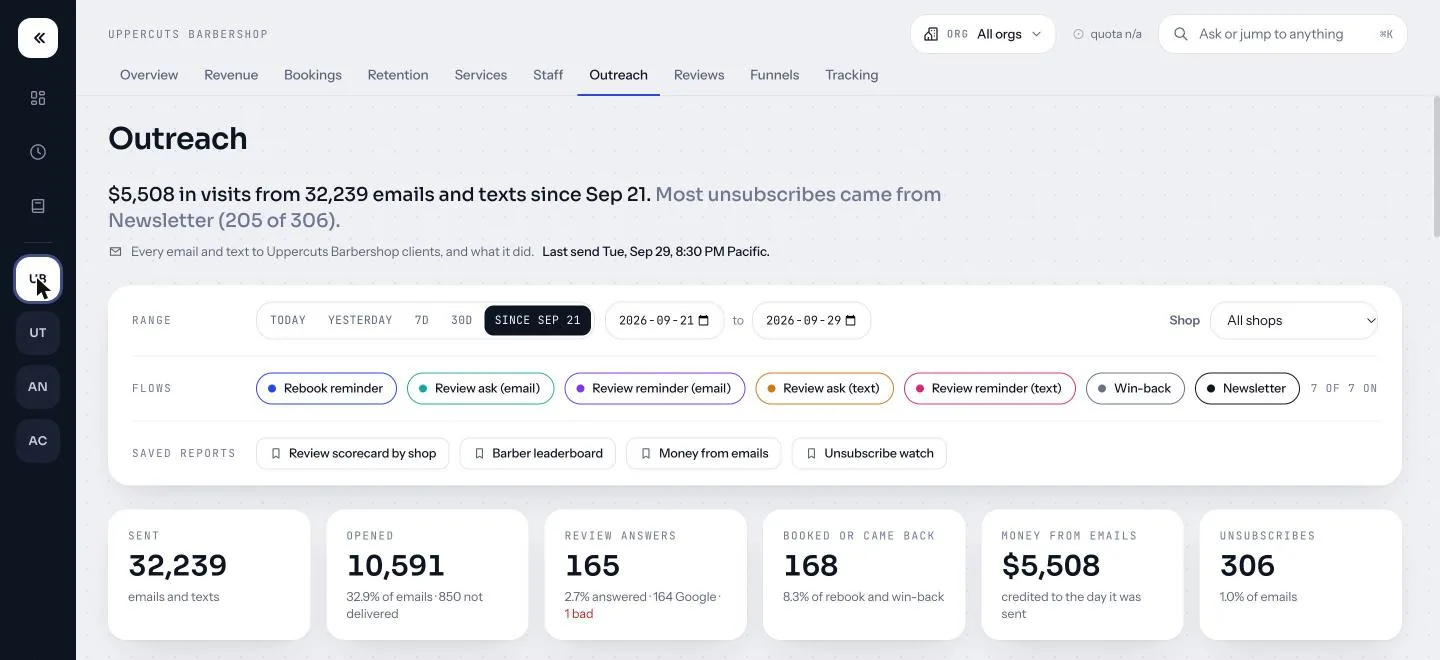This screenshot has height=660, width=1440.
Task: Click the quota status circle icon
Action: [1078, 34]
